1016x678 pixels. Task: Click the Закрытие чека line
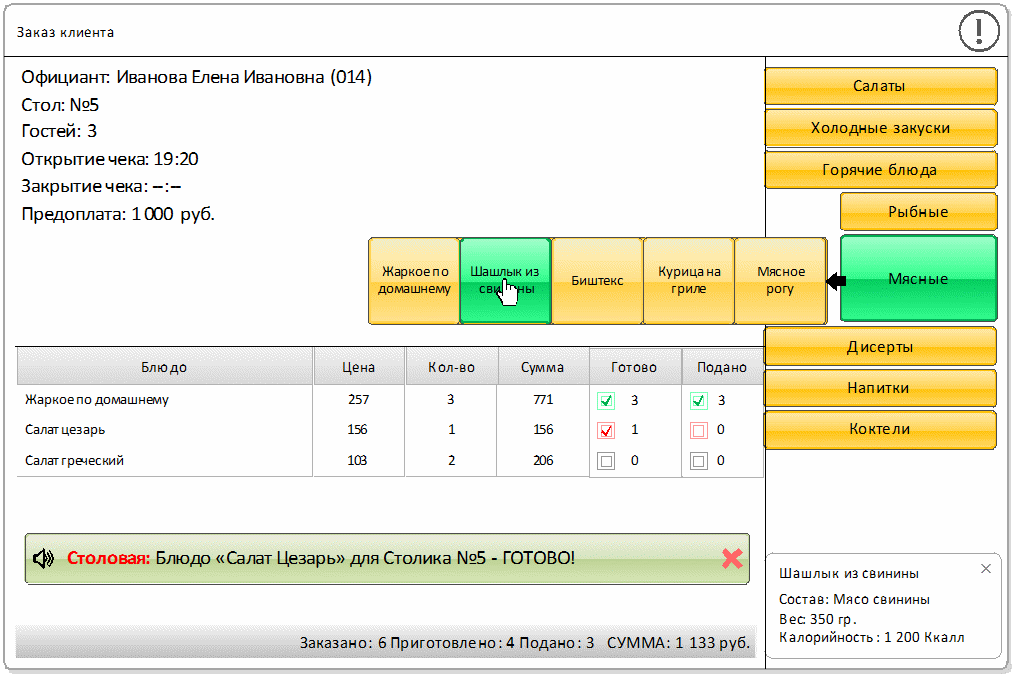pos(101,187)
